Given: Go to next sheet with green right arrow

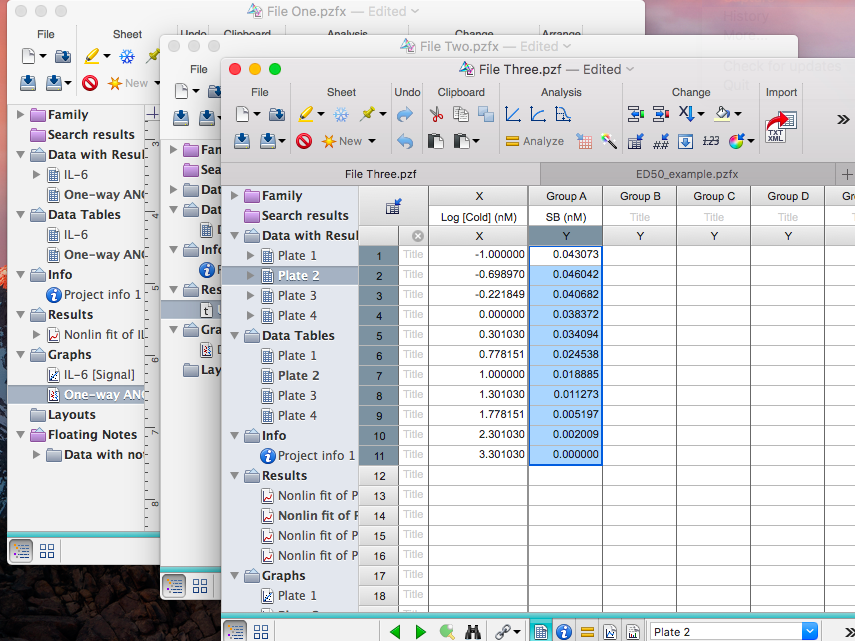Looking at the screenshot, I should coord(421,631).
